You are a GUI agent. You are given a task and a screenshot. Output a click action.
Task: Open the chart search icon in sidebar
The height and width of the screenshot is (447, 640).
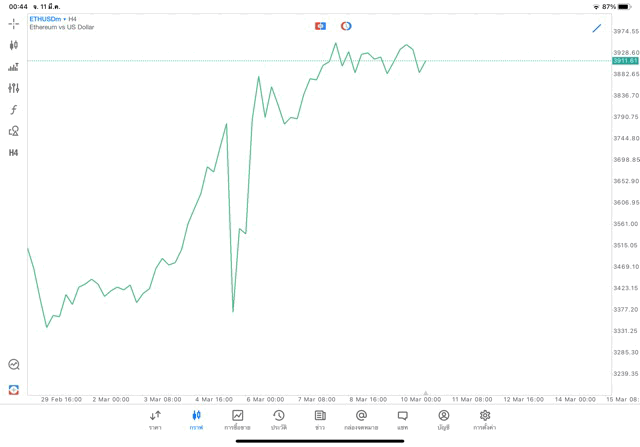coord(13,365)
